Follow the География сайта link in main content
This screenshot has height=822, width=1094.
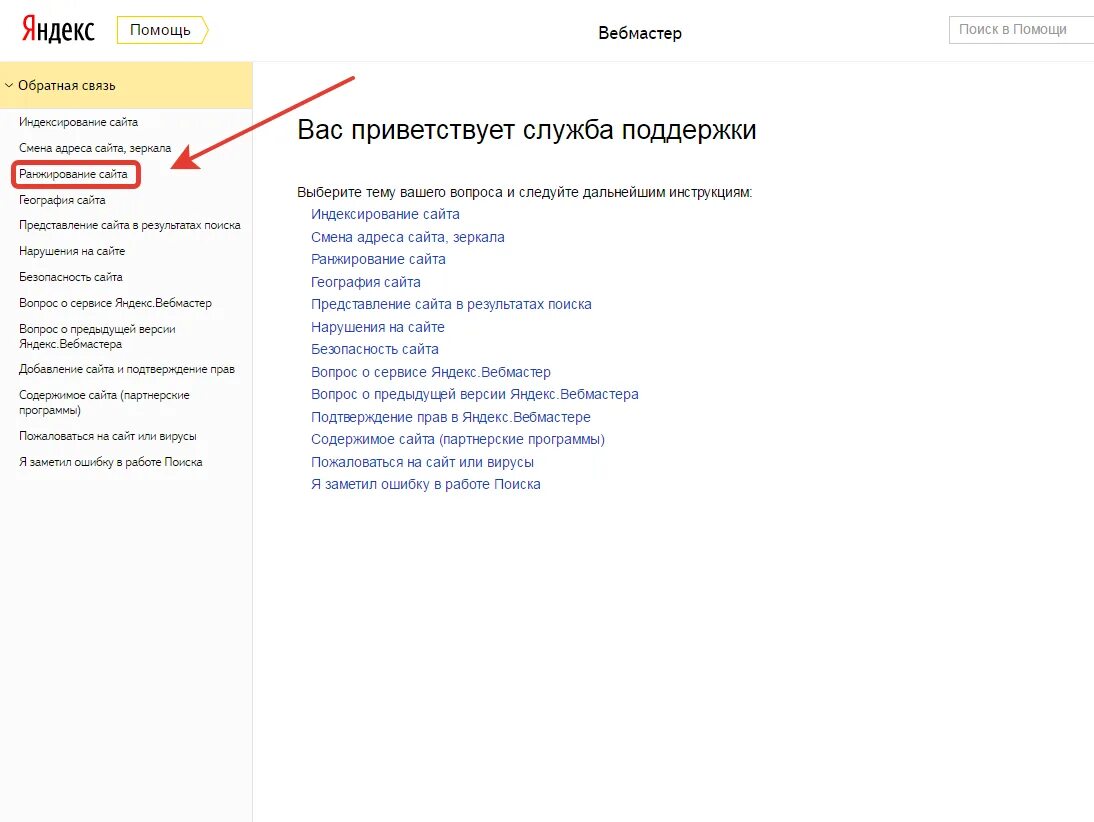click(x=366, y=282)
